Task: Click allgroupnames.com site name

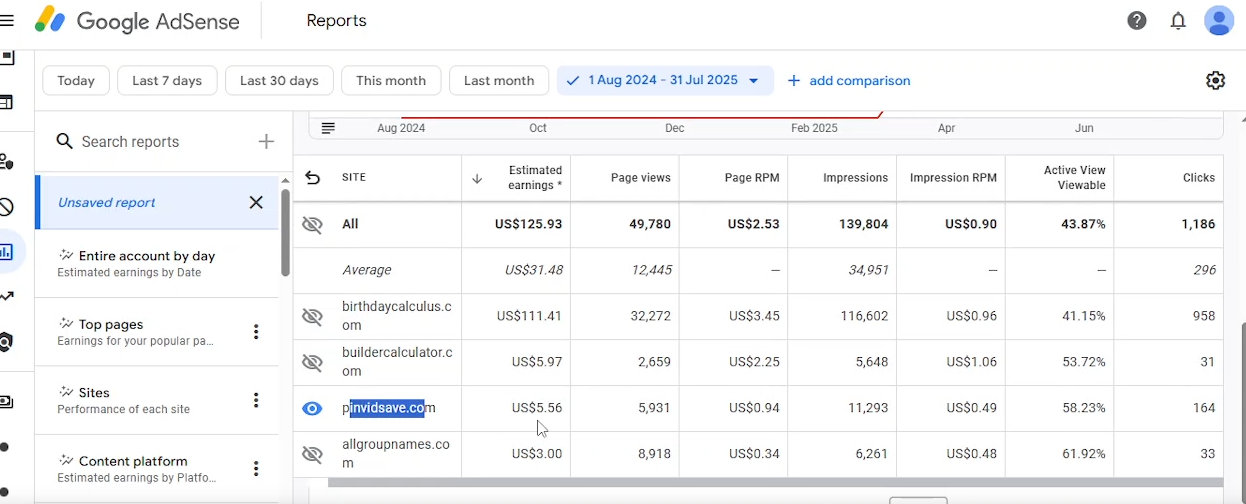Action: click(396, 454)
